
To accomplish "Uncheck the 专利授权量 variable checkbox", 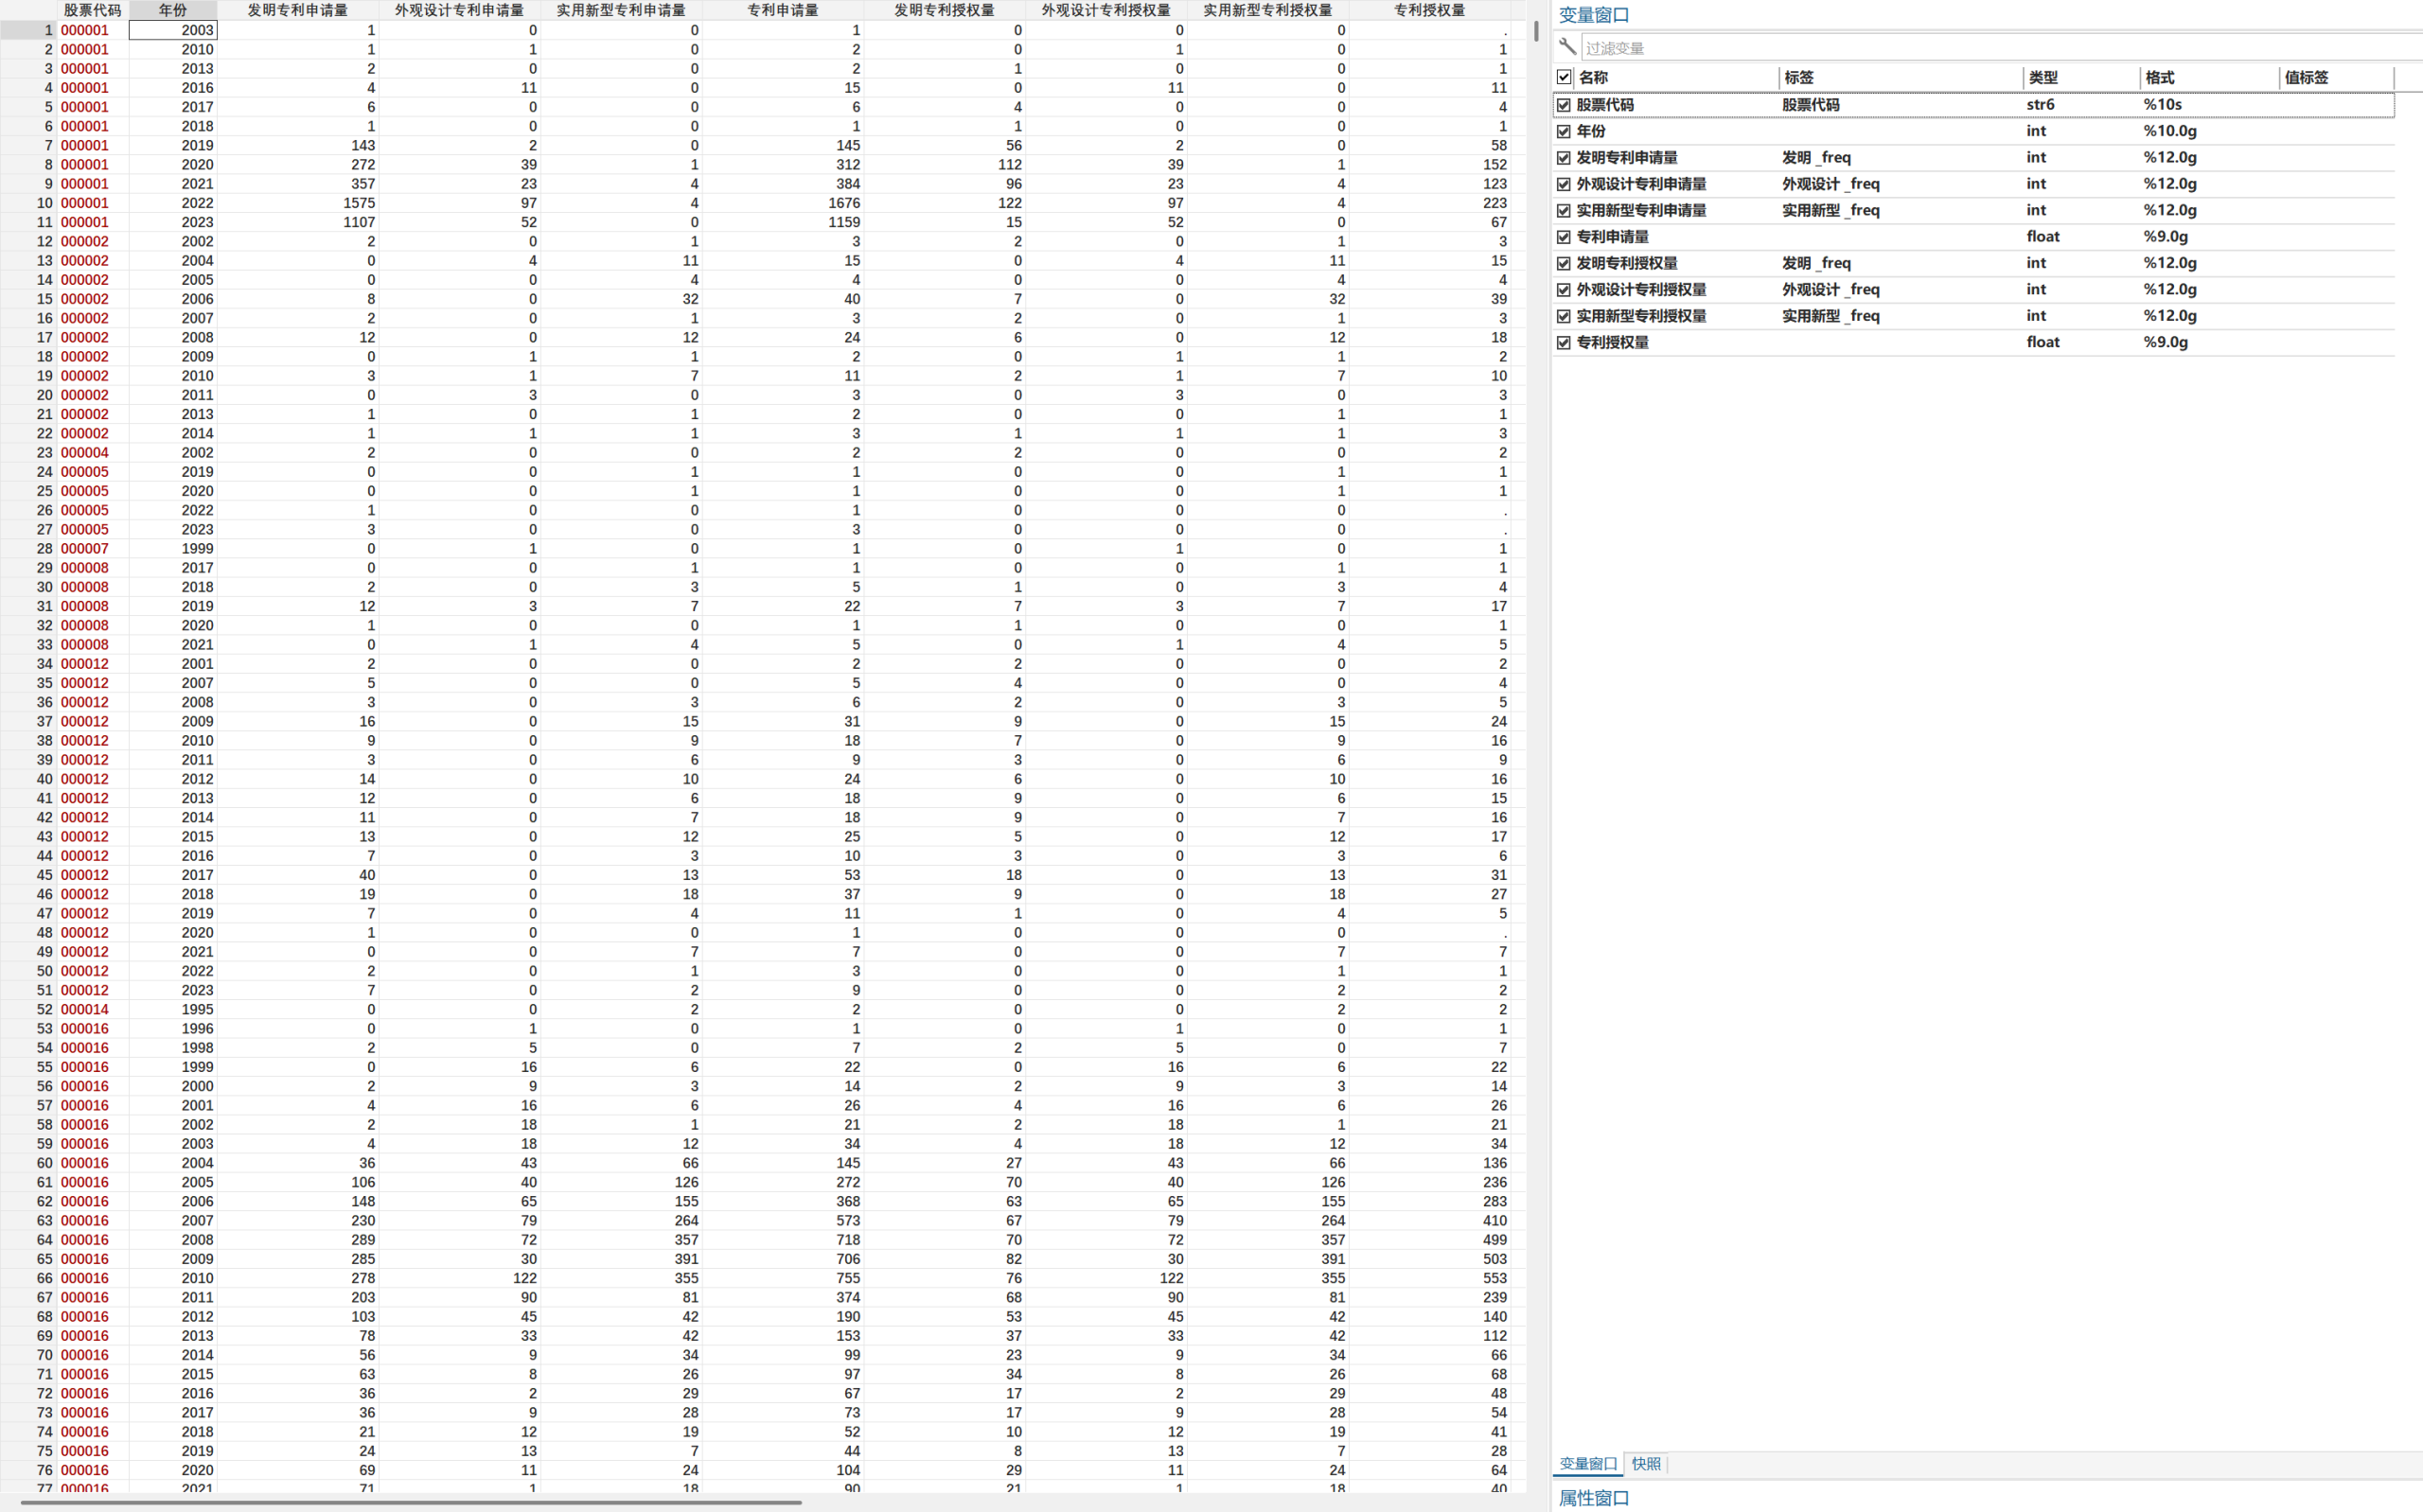I will click(x=1564, y=342).
